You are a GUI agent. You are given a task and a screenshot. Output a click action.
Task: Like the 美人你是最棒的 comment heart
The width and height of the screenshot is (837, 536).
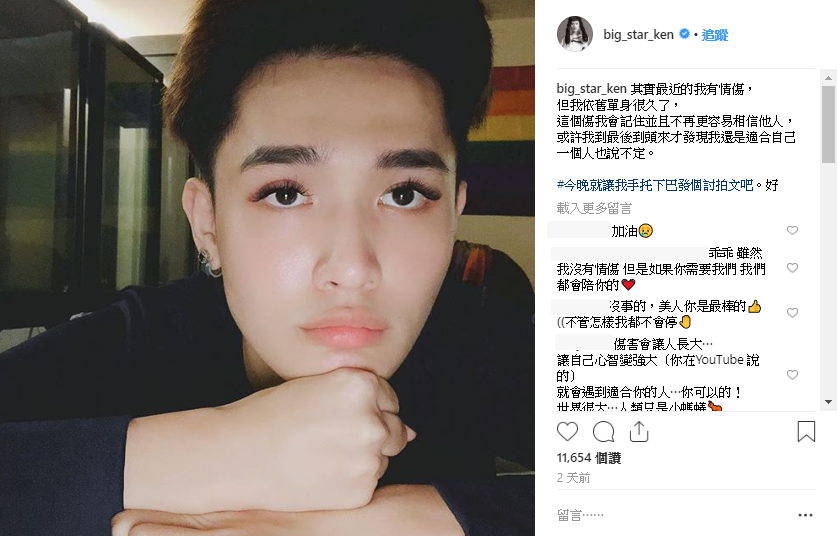pyautogui.click(x=792, y=313)
